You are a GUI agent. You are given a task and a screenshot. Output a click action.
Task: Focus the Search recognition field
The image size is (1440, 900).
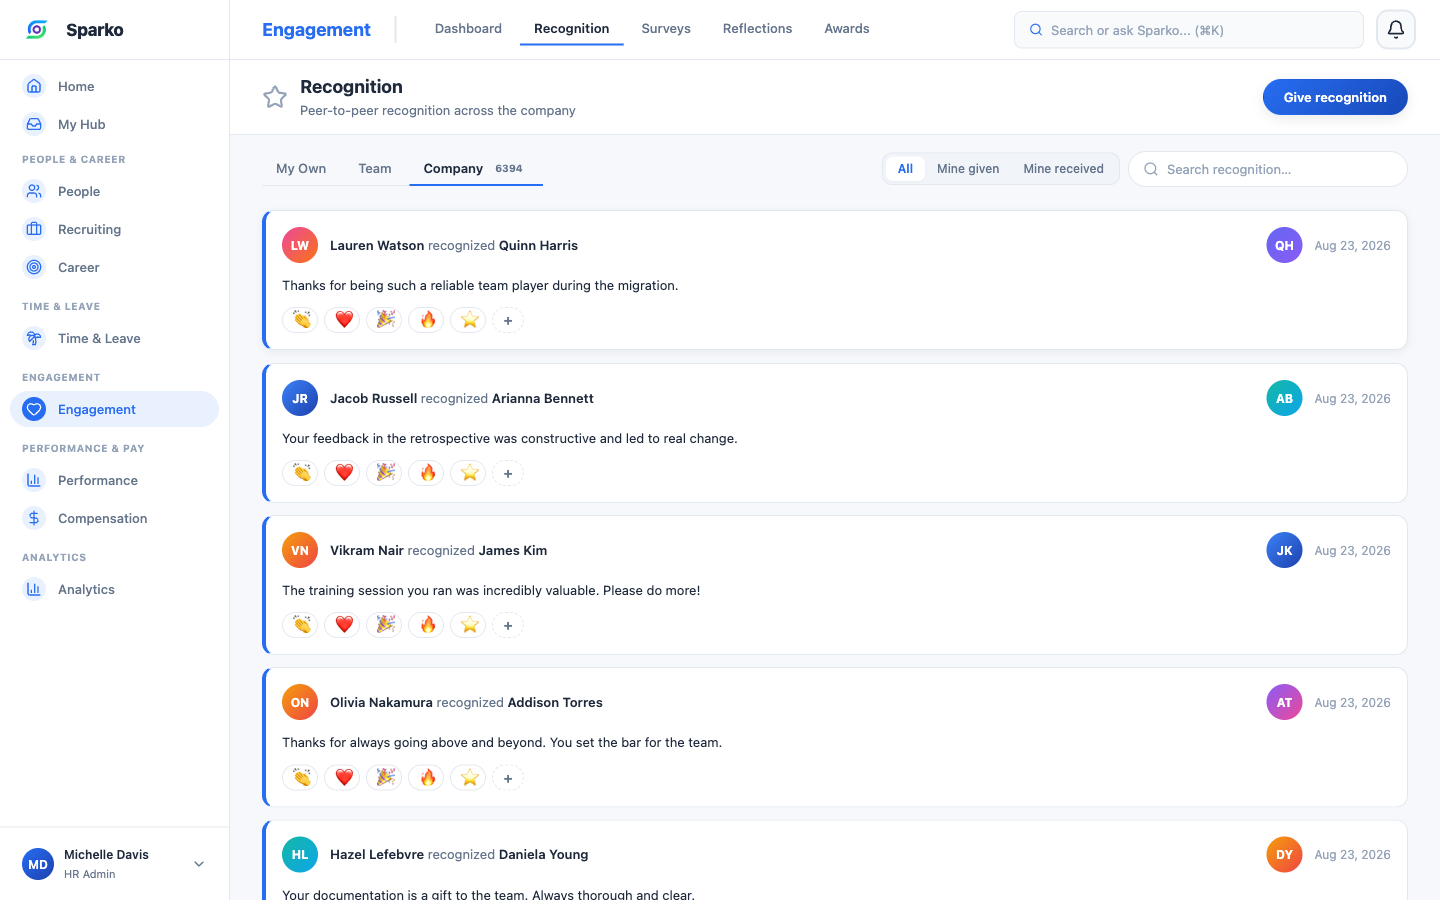coord(1268,169)
